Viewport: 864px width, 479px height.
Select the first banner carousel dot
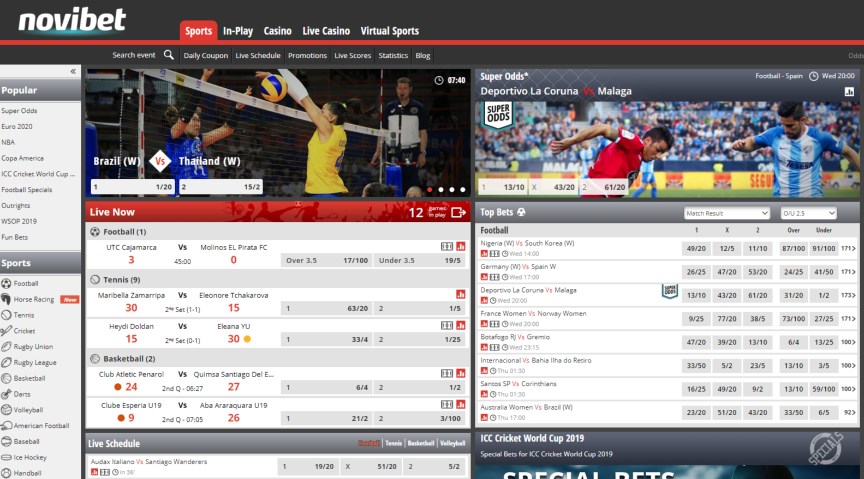(x=430, y=190)
